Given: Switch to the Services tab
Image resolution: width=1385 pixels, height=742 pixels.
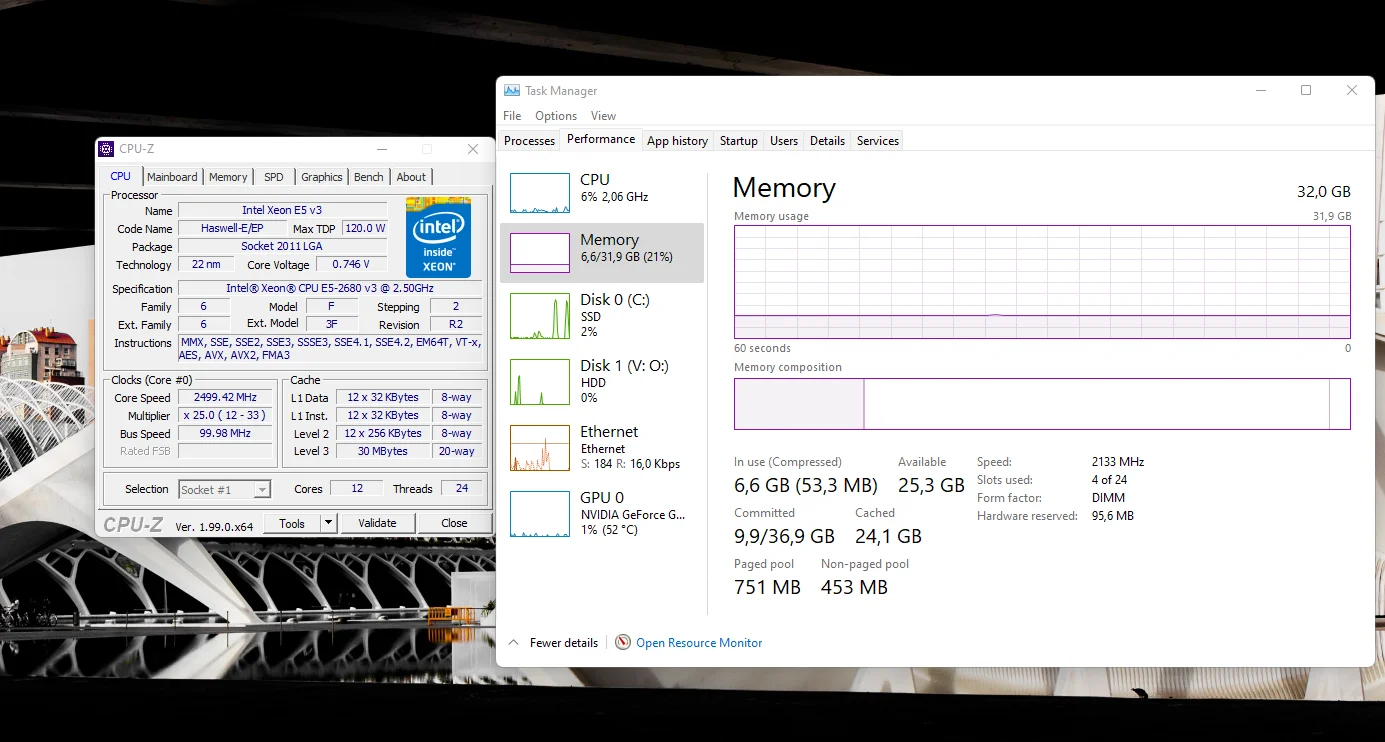Looking at the screenshot, I should coord(878,141).
